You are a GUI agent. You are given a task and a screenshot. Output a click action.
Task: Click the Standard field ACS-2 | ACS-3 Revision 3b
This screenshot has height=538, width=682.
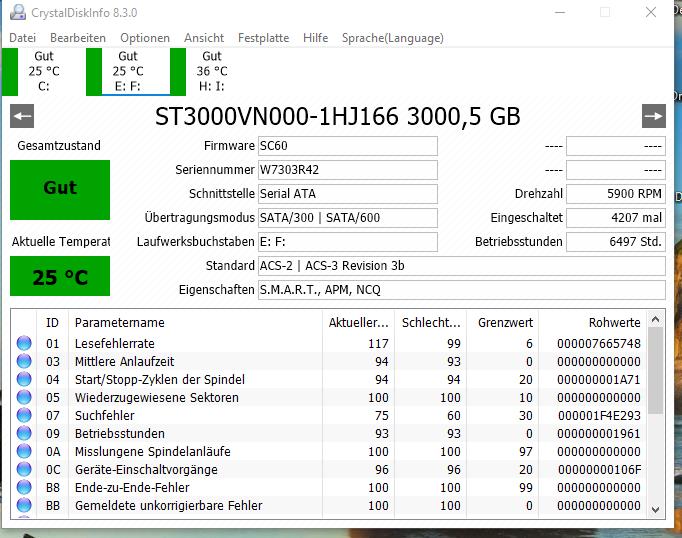[462, 266]
